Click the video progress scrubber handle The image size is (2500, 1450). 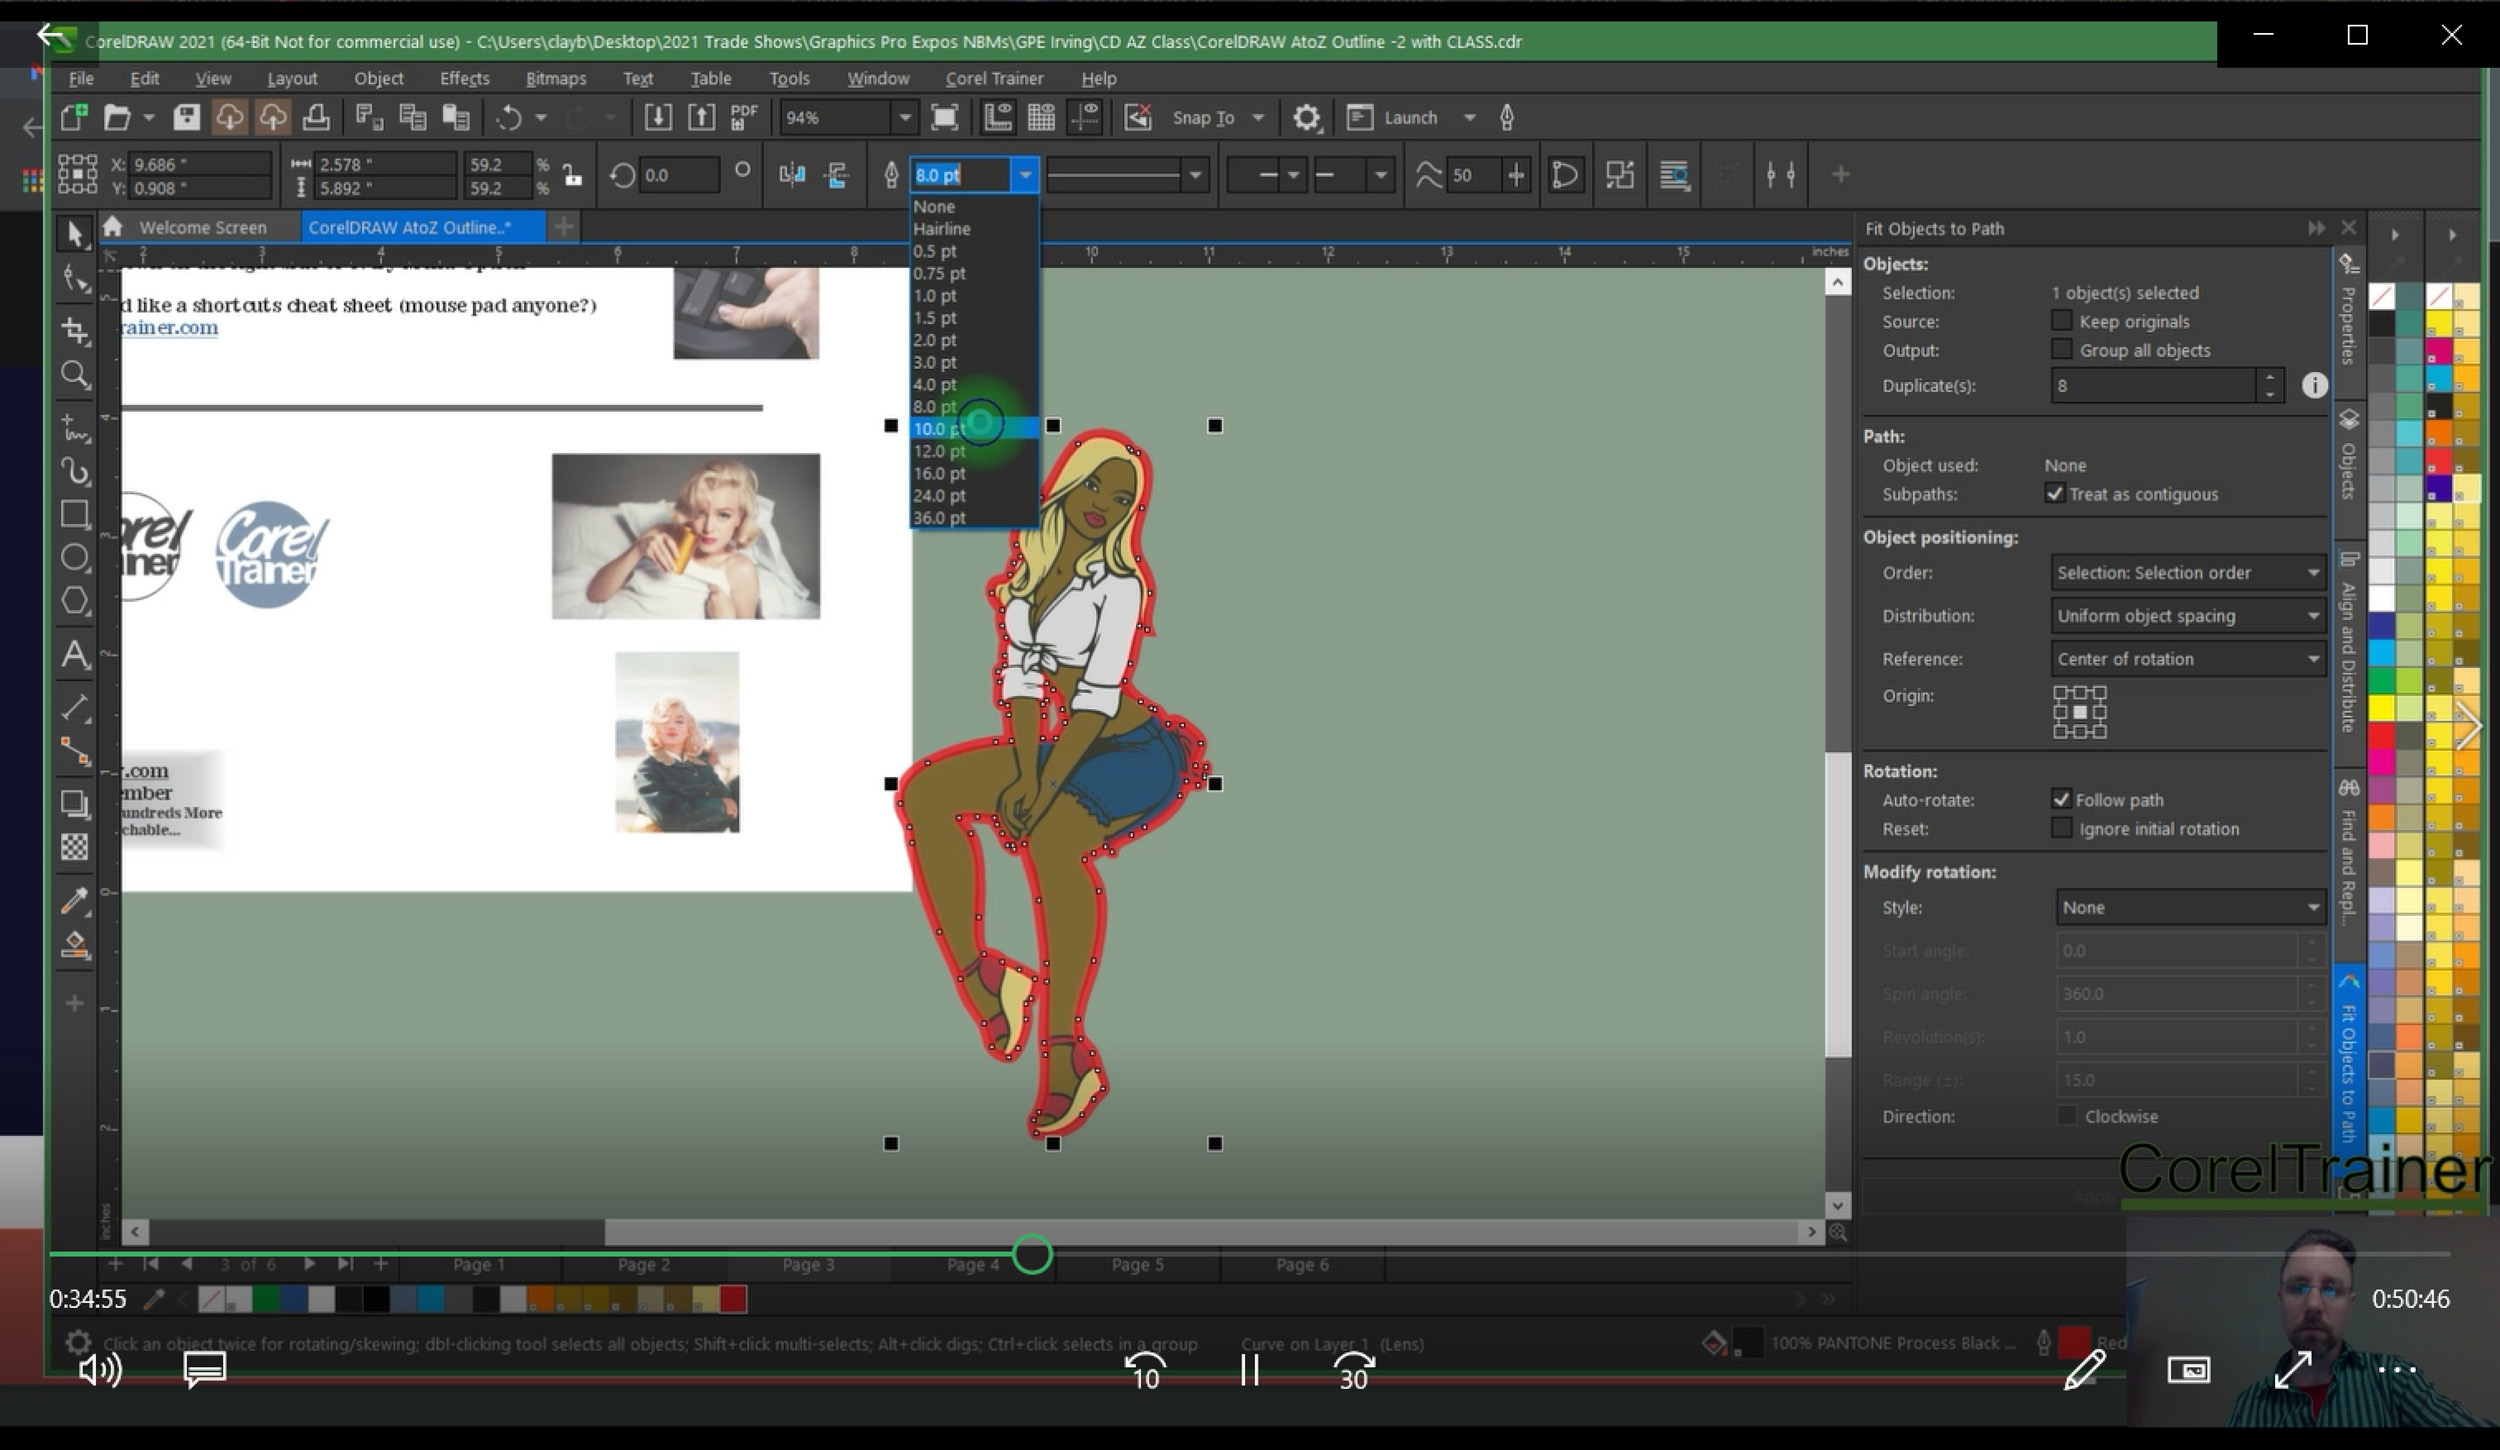coord(1032,1254)
